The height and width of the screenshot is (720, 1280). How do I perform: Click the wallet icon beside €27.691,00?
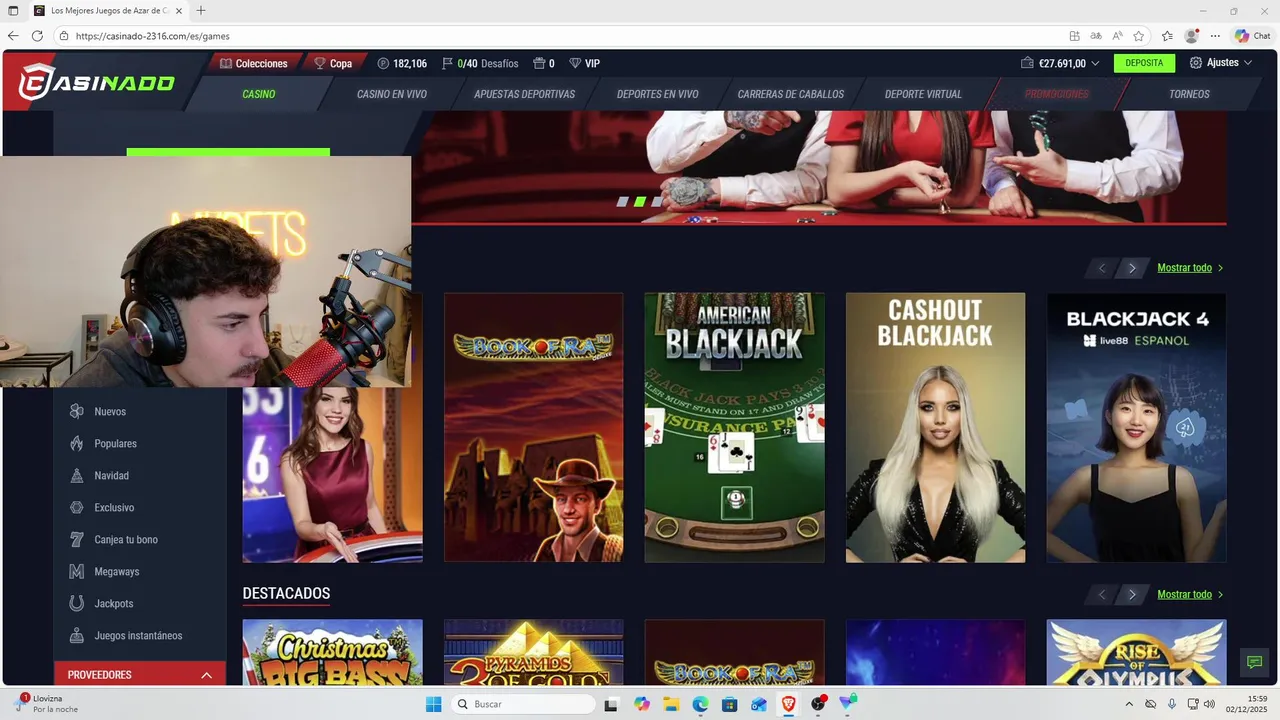click(1027, 63)
